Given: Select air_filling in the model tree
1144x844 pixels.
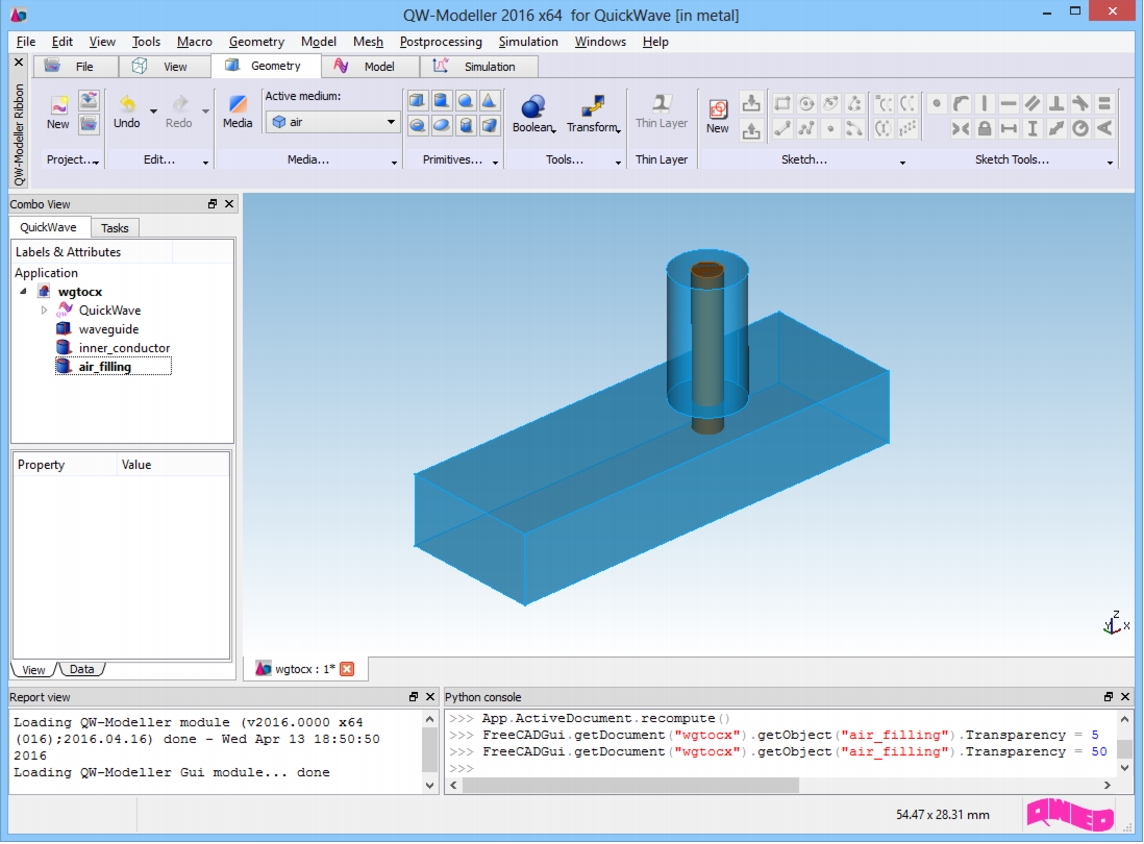Looking at the screenshot, I should coord(105,366).
